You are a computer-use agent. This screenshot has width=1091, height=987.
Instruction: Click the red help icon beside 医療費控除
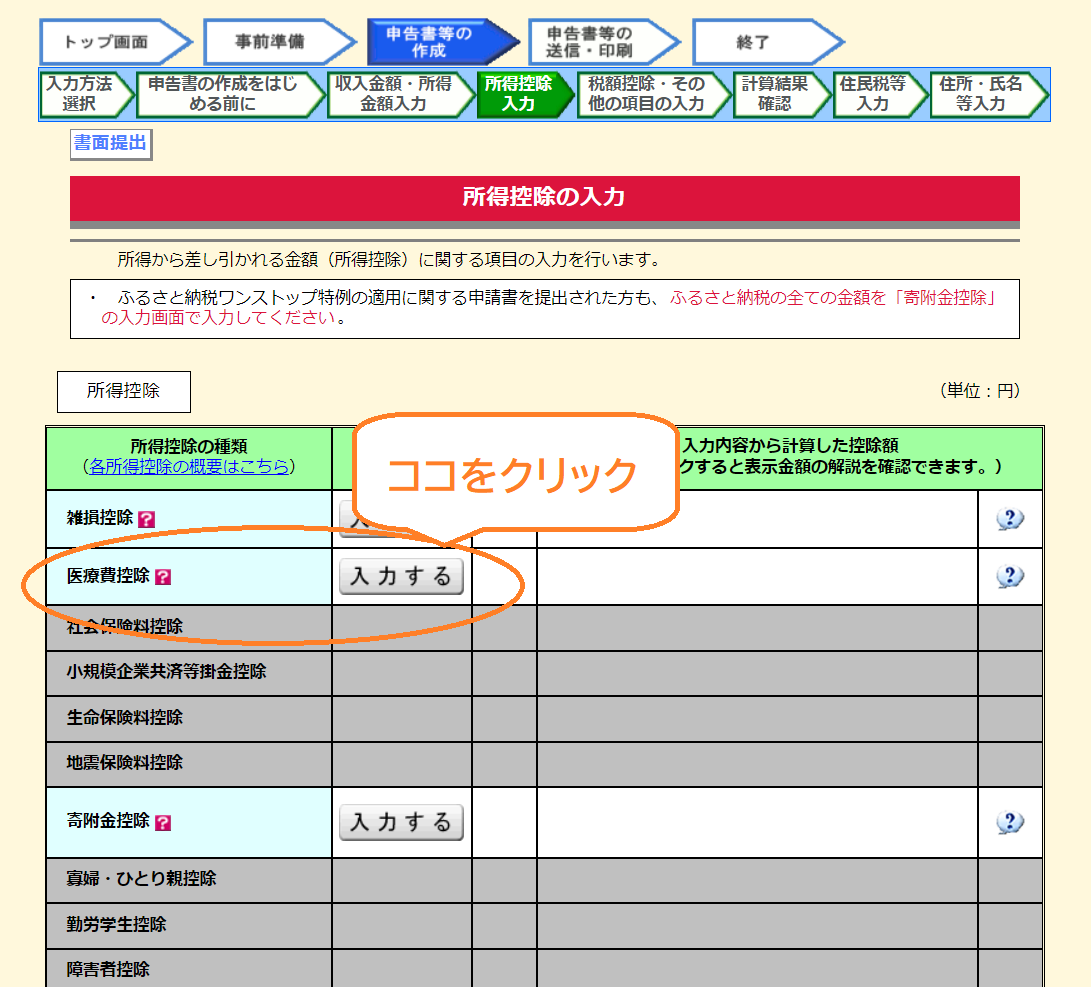point(163,577)
